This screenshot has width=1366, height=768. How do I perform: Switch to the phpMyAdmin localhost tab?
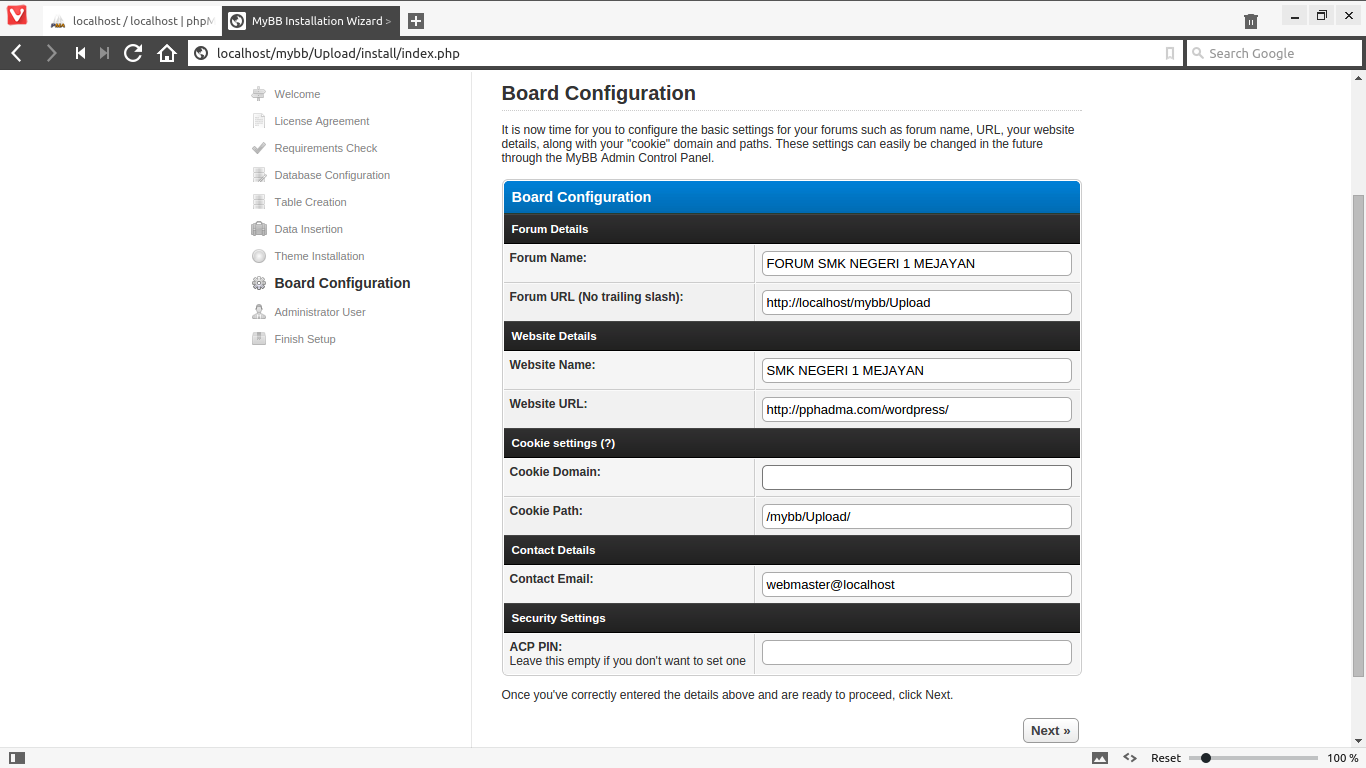click(x=130, y=21)
